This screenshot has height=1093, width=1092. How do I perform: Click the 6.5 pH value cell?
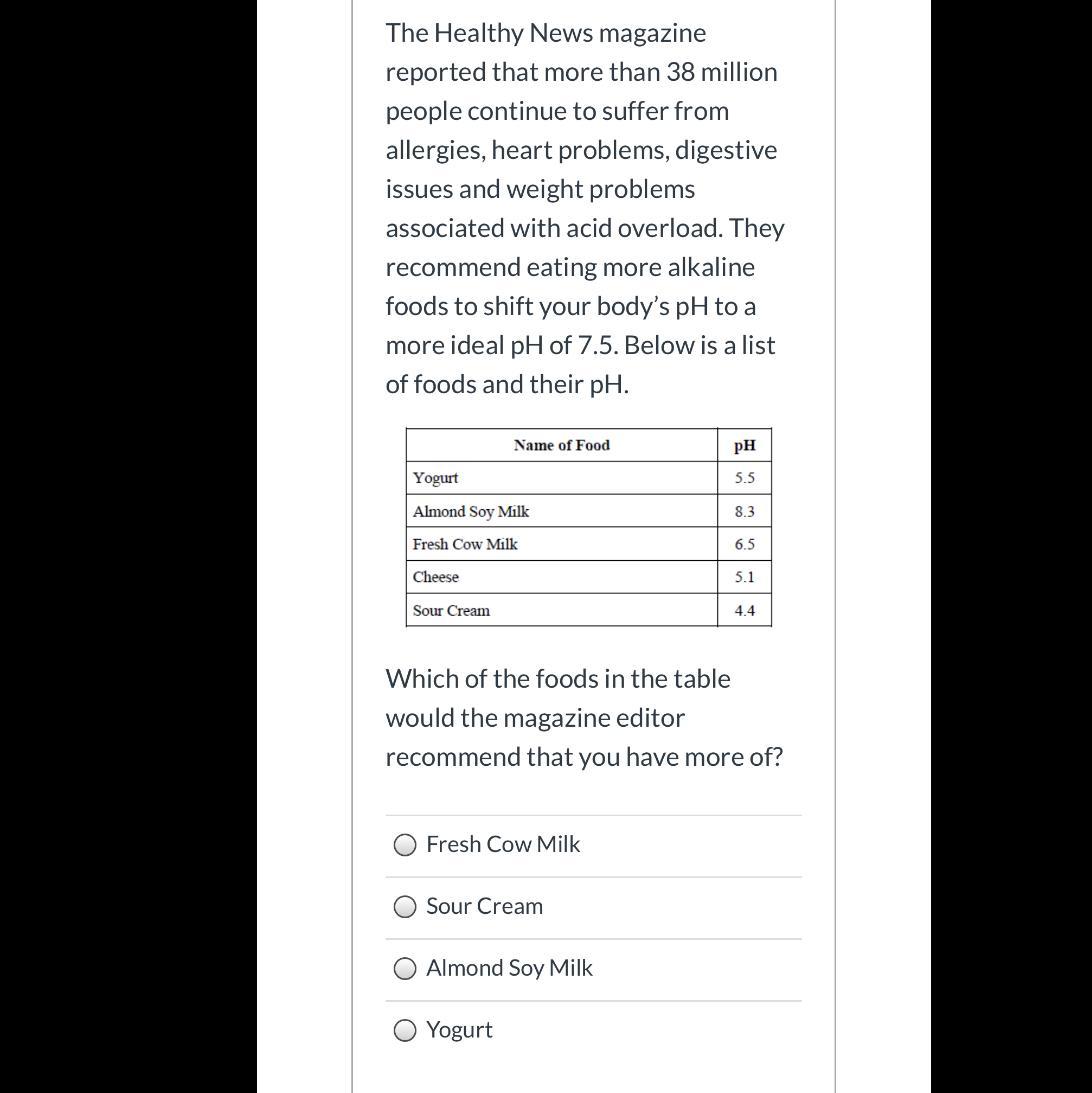tap(744, 544)
